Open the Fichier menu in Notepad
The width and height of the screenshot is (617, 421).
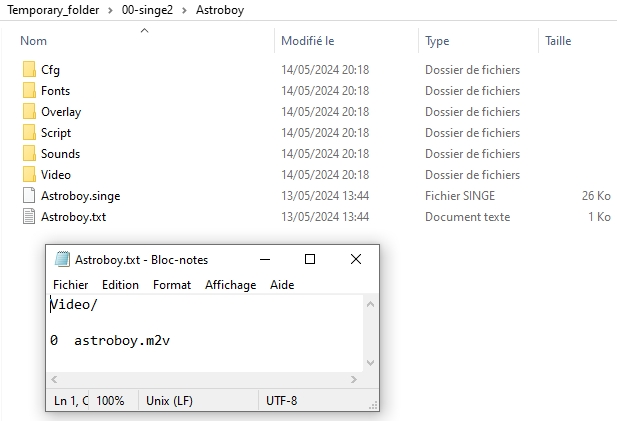click(x=70, y=285)
